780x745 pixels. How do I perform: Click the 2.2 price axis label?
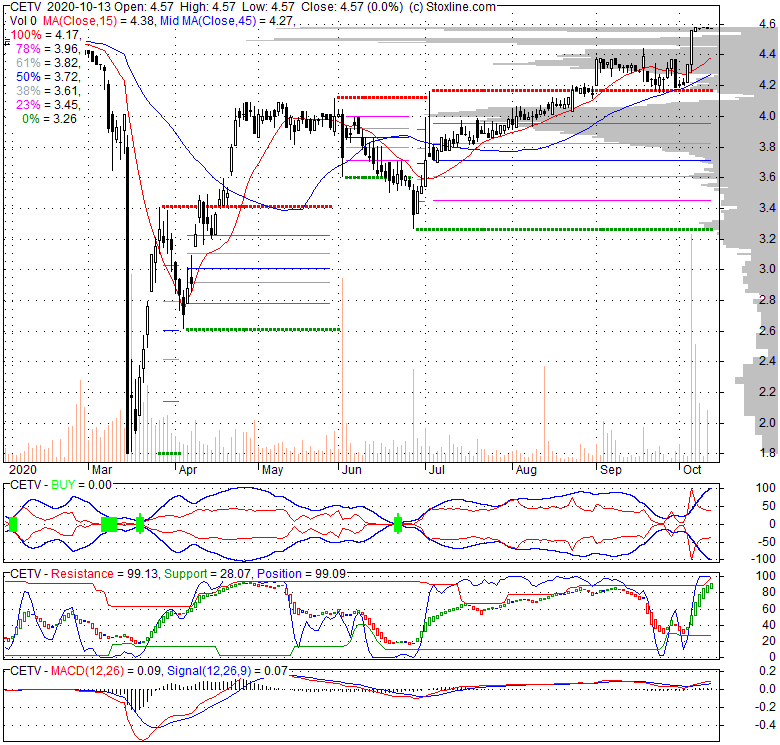(x=767, y=392)
